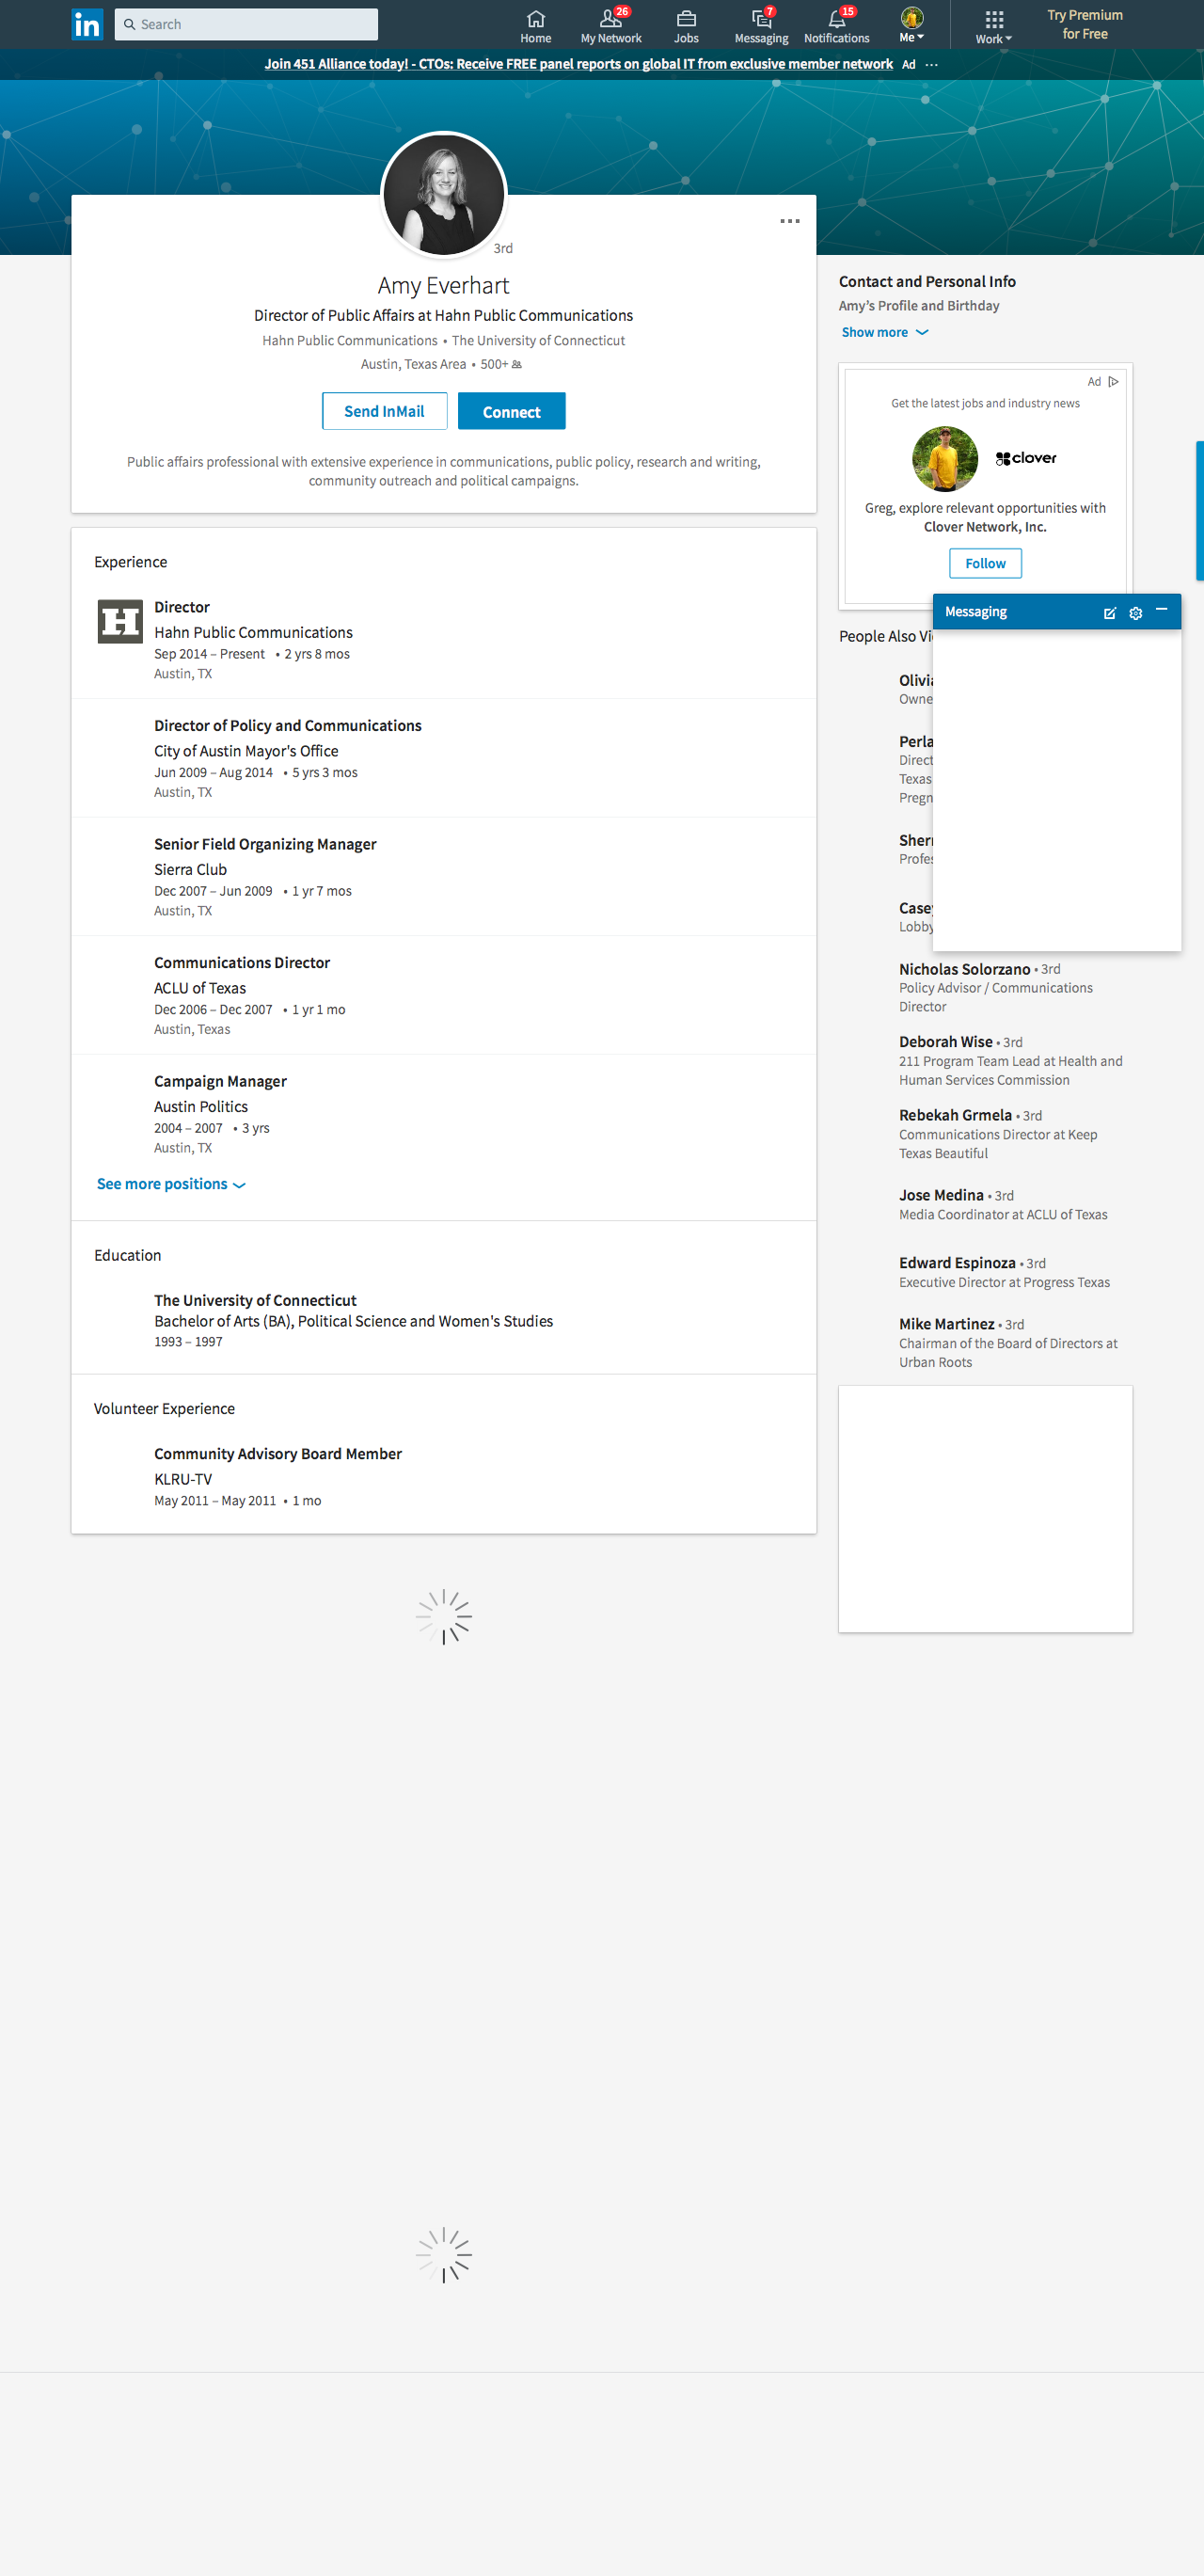Expand Show more contact info
Screen dimensions: 1204x2576
coord(884,332)
